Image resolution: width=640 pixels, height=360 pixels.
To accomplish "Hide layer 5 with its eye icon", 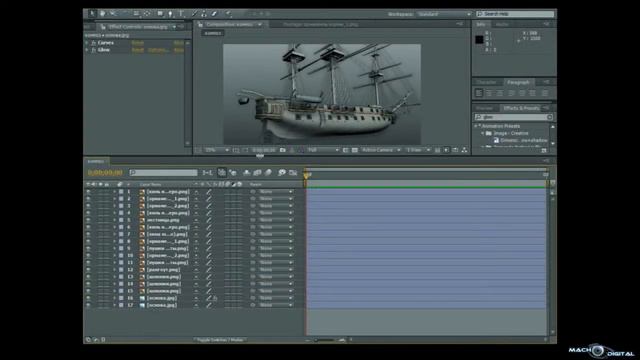I will [x=88, y=220].
